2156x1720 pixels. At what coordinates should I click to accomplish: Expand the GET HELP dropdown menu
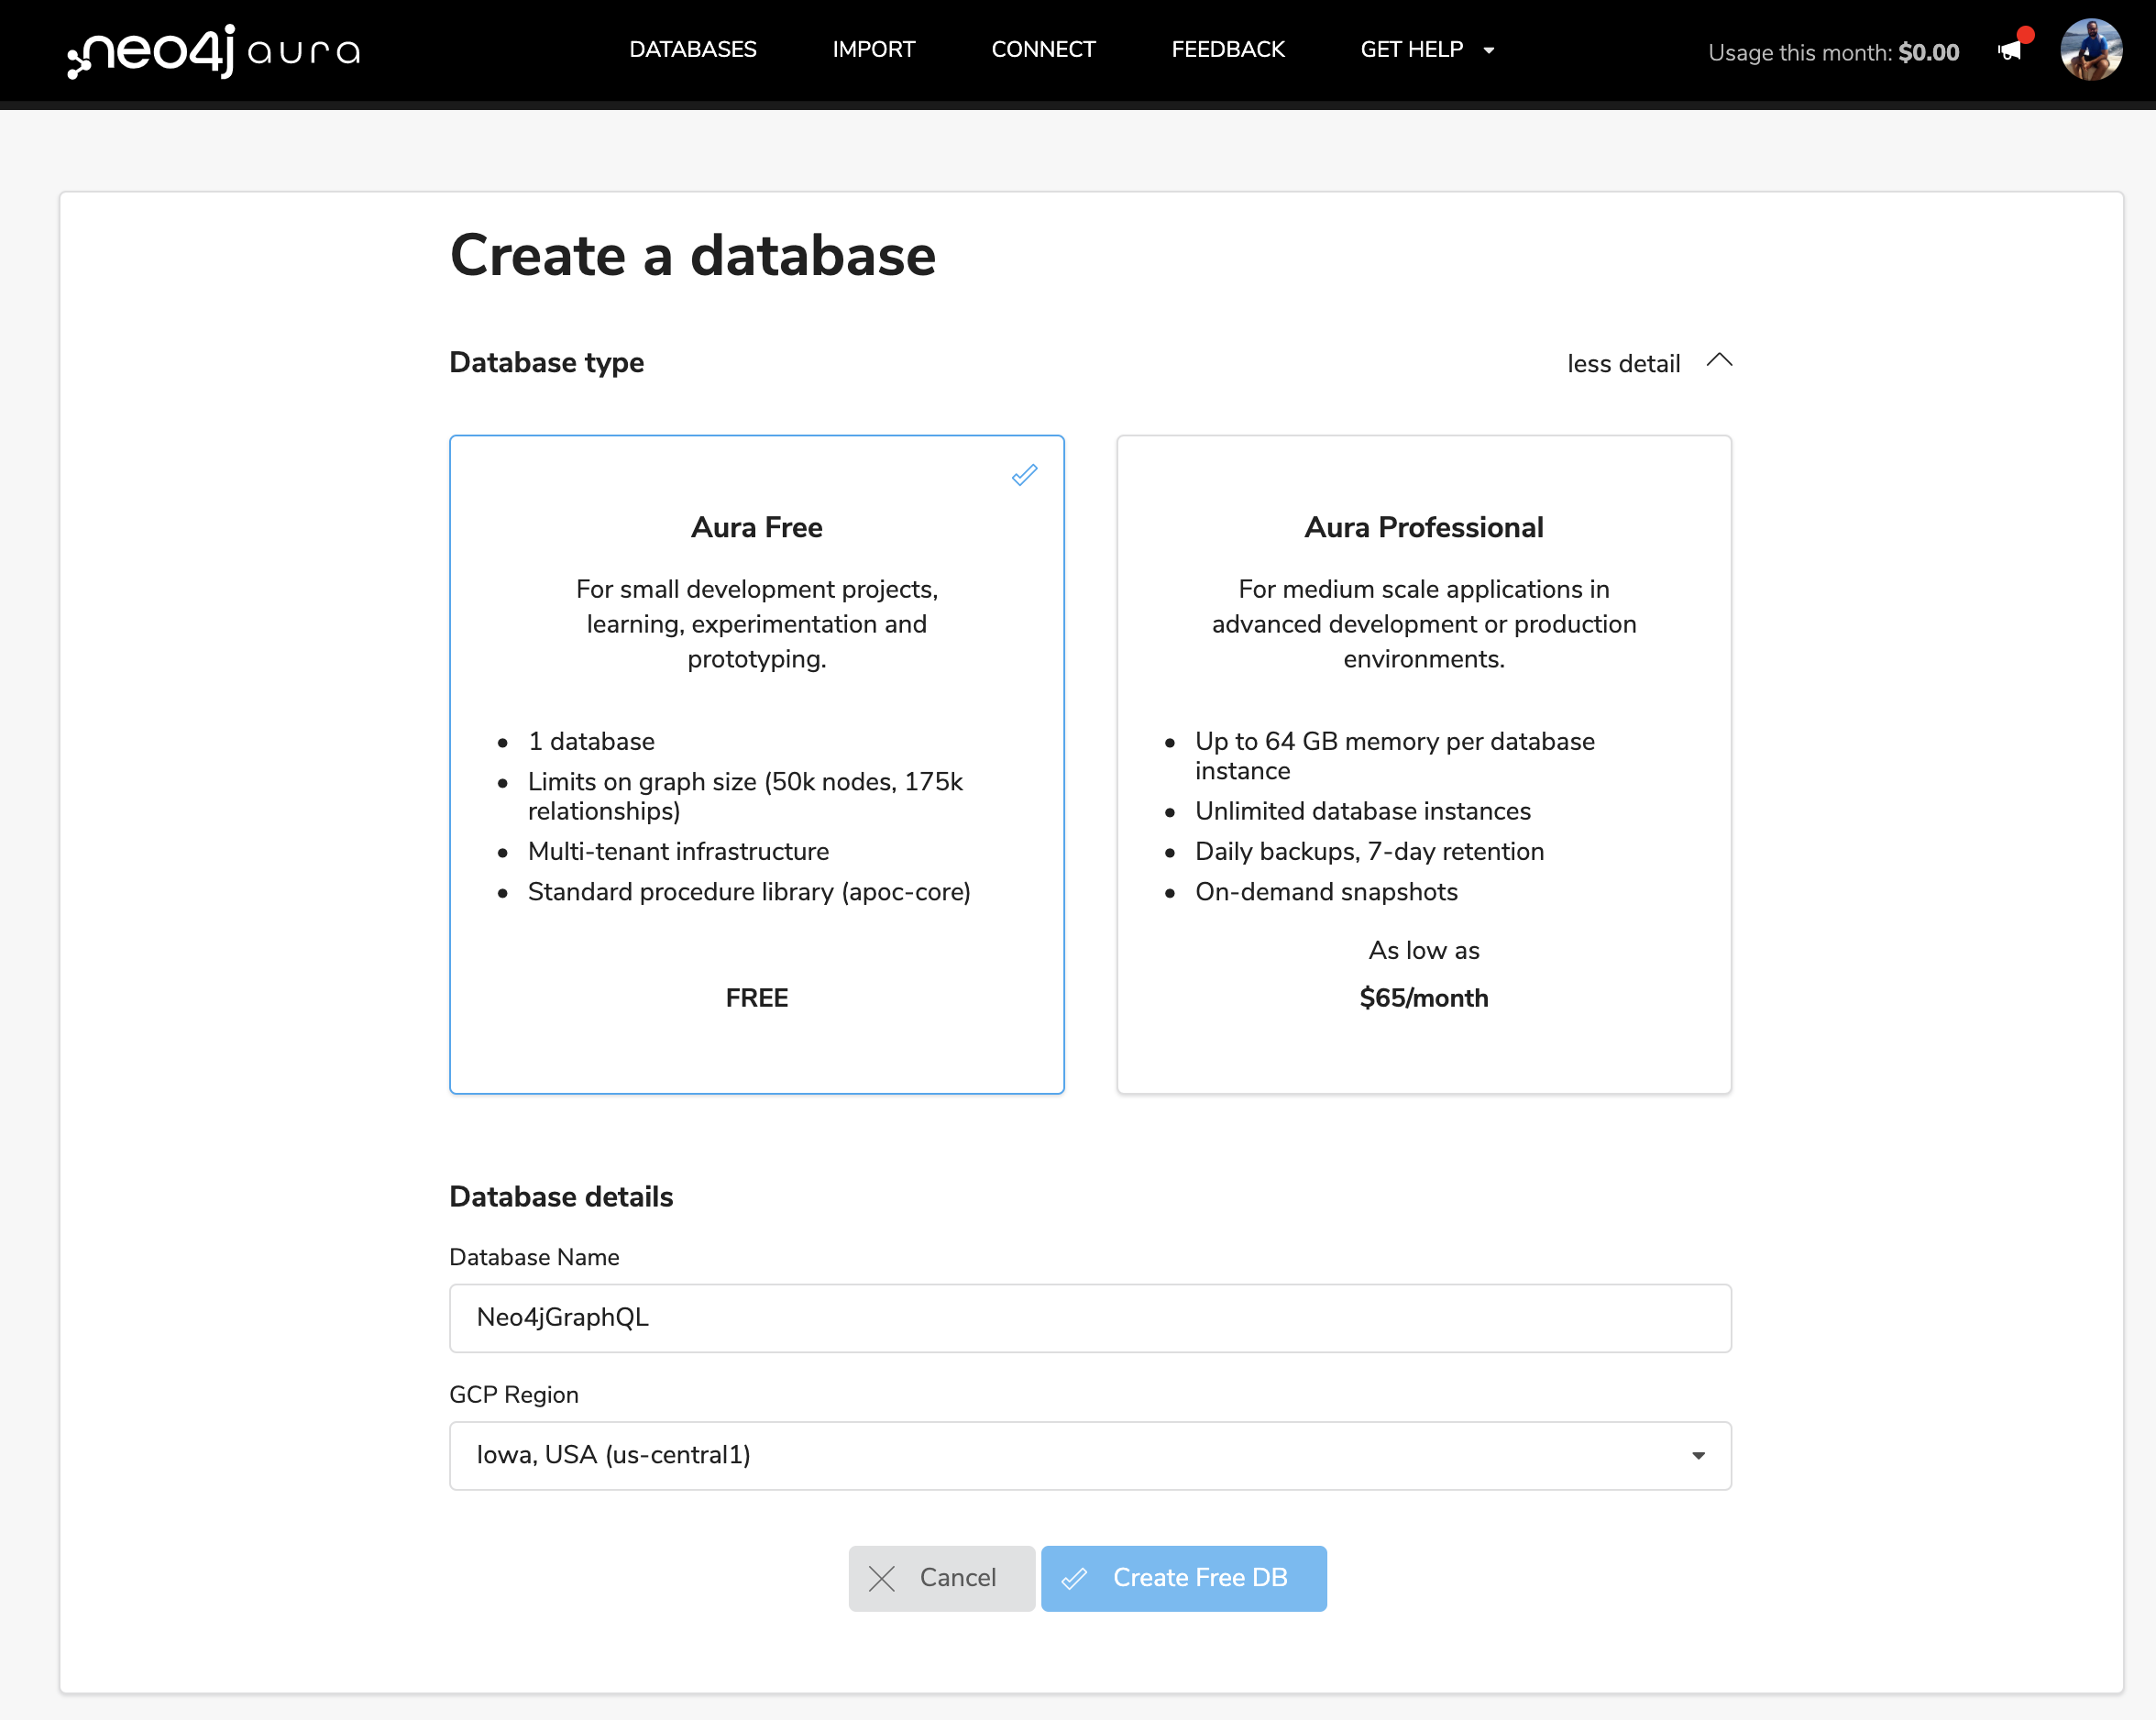pos(1427,49)
